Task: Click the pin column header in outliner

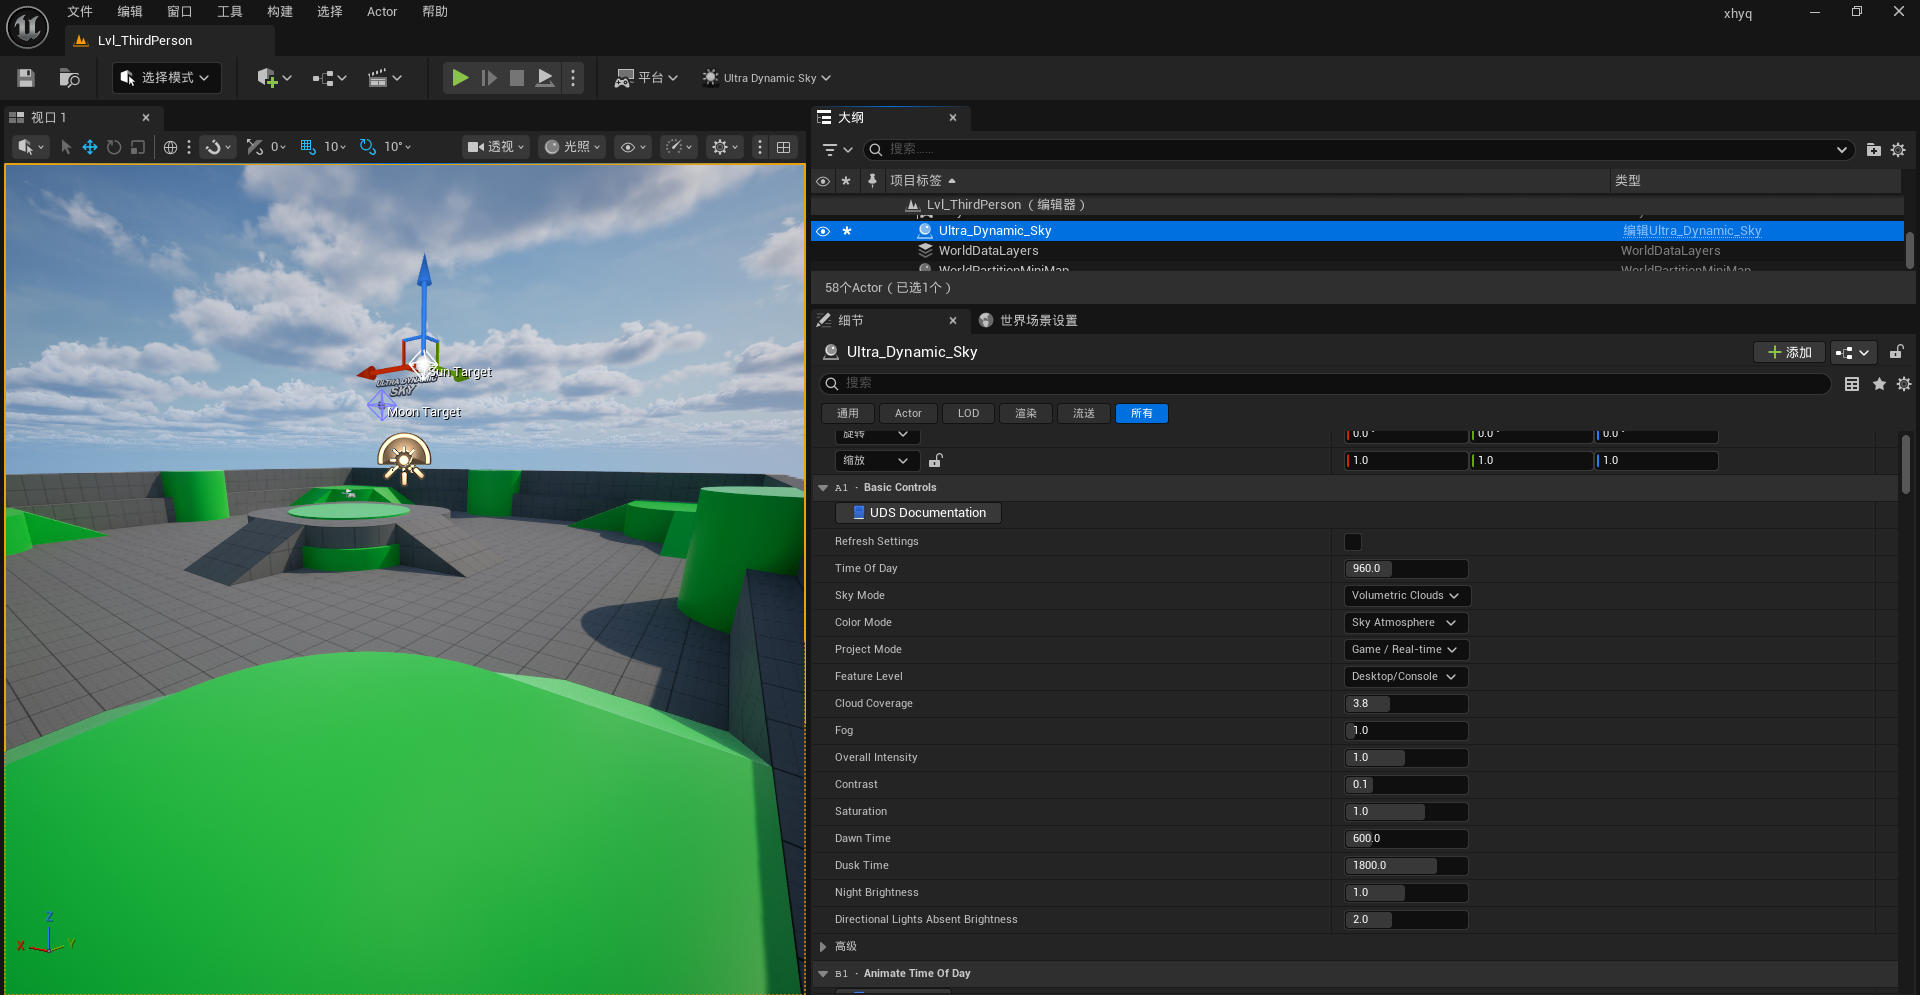Action: coord(872,180)
